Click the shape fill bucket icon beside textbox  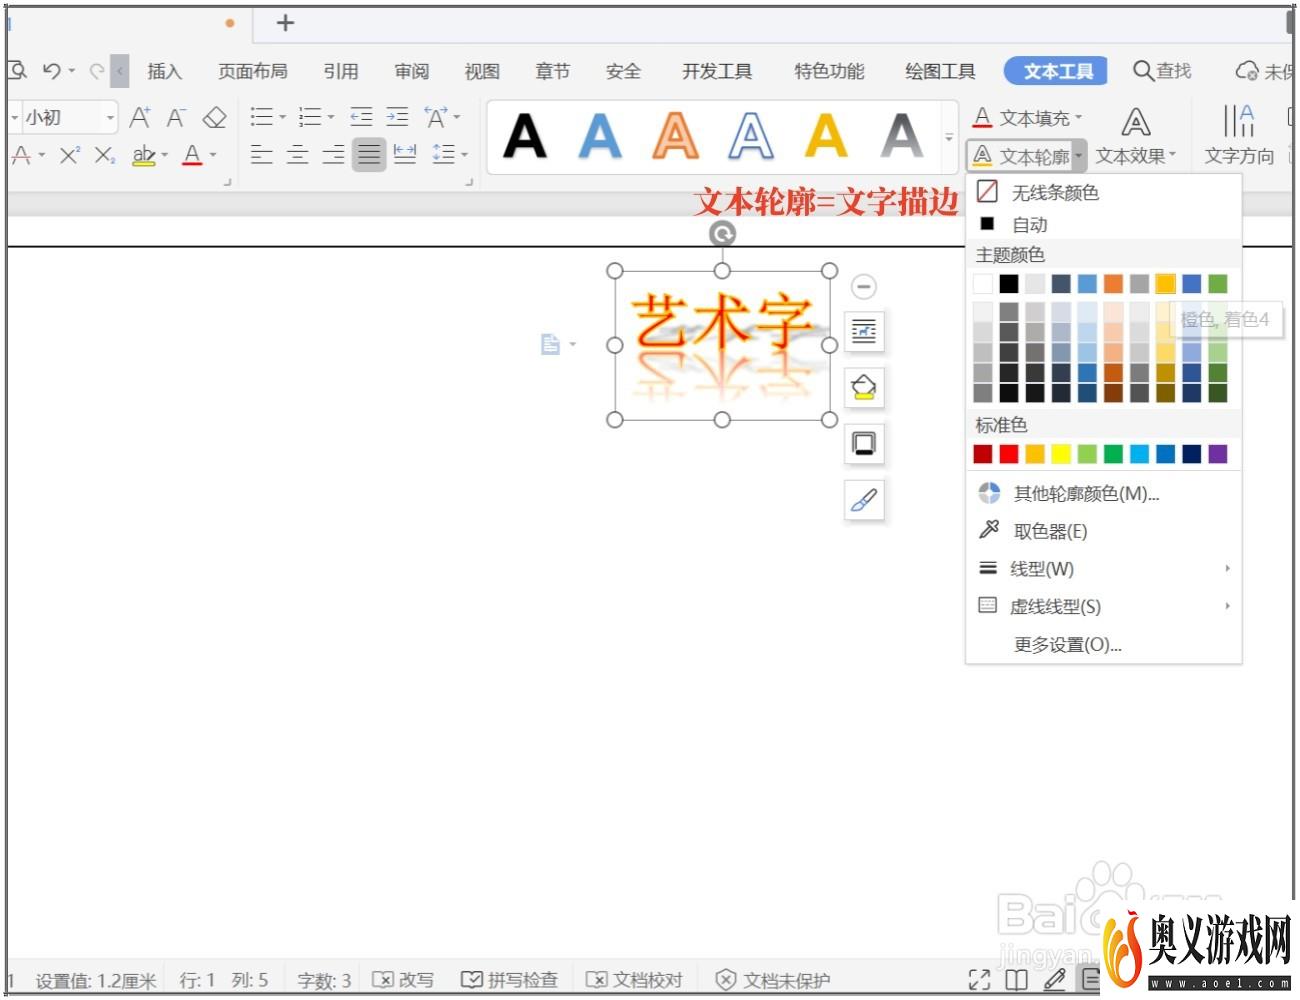[x=864, y=387]
